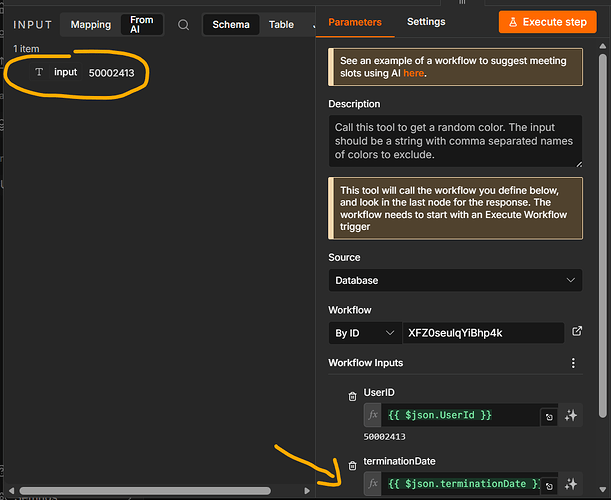Viewport: 611px width, 500px height.
Task: Click the '1 item' count label
Action: [26, 49]
